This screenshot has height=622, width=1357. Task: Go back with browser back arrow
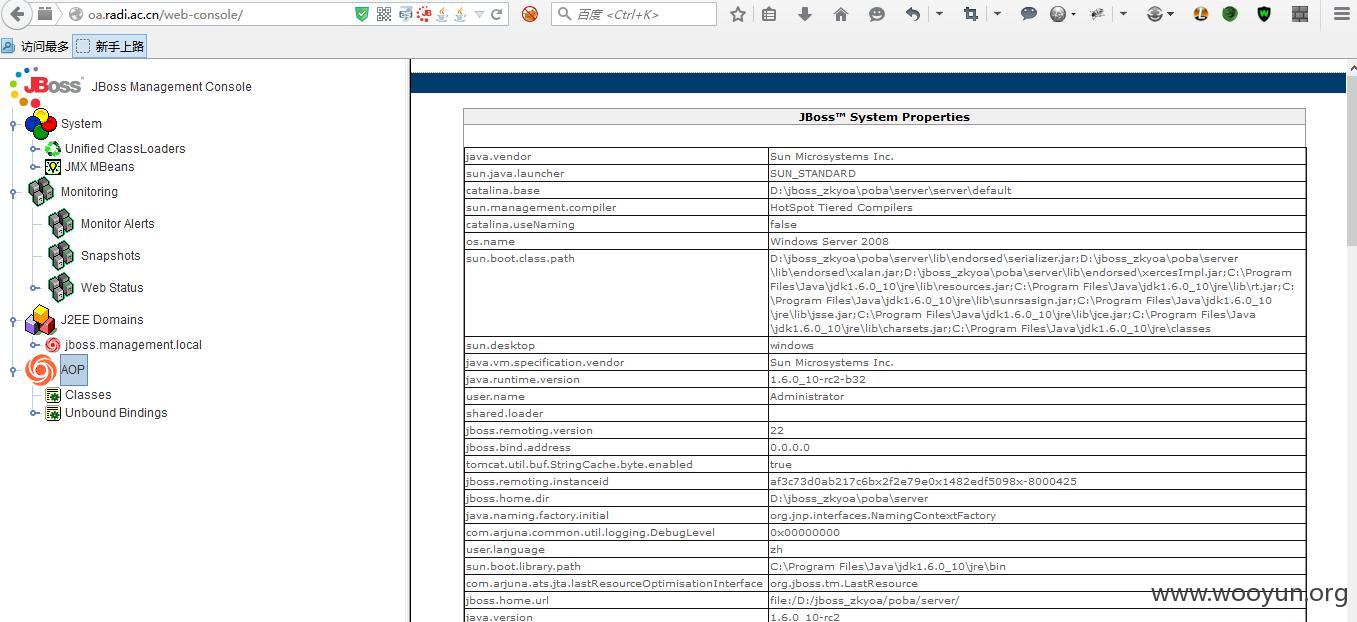pyautogui.click(x=17, y=14)
